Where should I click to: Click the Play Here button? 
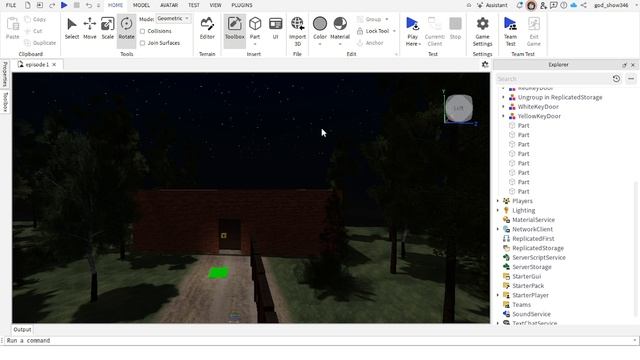point(413,31)
